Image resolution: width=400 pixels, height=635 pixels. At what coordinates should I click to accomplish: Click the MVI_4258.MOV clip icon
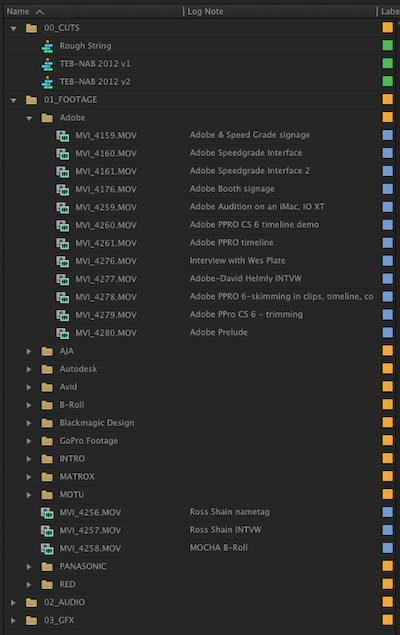(x=47, y=548)
